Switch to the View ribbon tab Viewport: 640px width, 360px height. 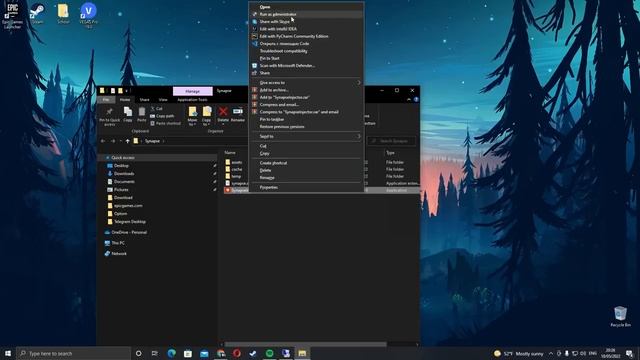point(163,100)
